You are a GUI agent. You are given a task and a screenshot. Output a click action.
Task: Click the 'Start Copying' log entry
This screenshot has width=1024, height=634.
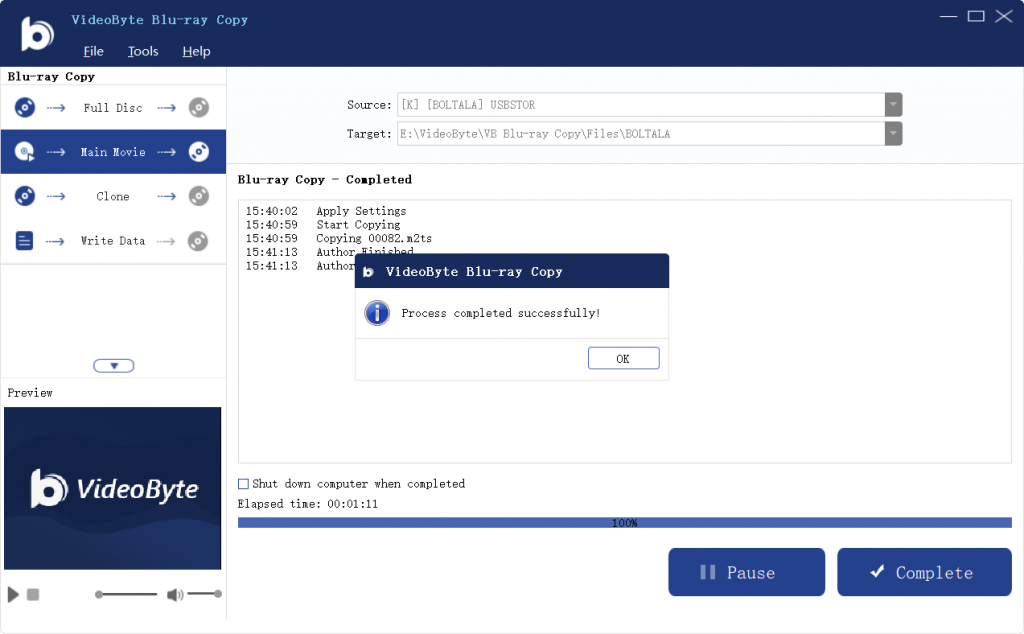coord(358,225)
